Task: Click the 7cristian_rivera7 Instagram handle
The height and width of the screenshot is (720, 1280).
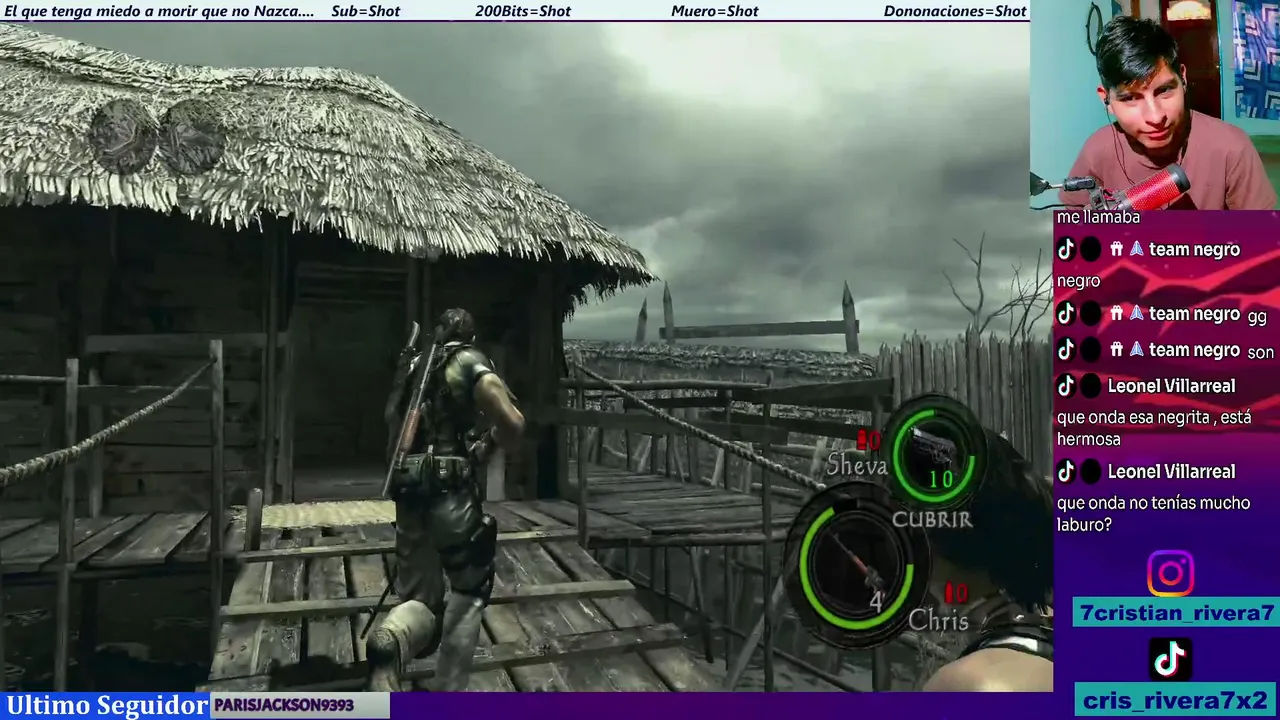Action: [1176, 613]
